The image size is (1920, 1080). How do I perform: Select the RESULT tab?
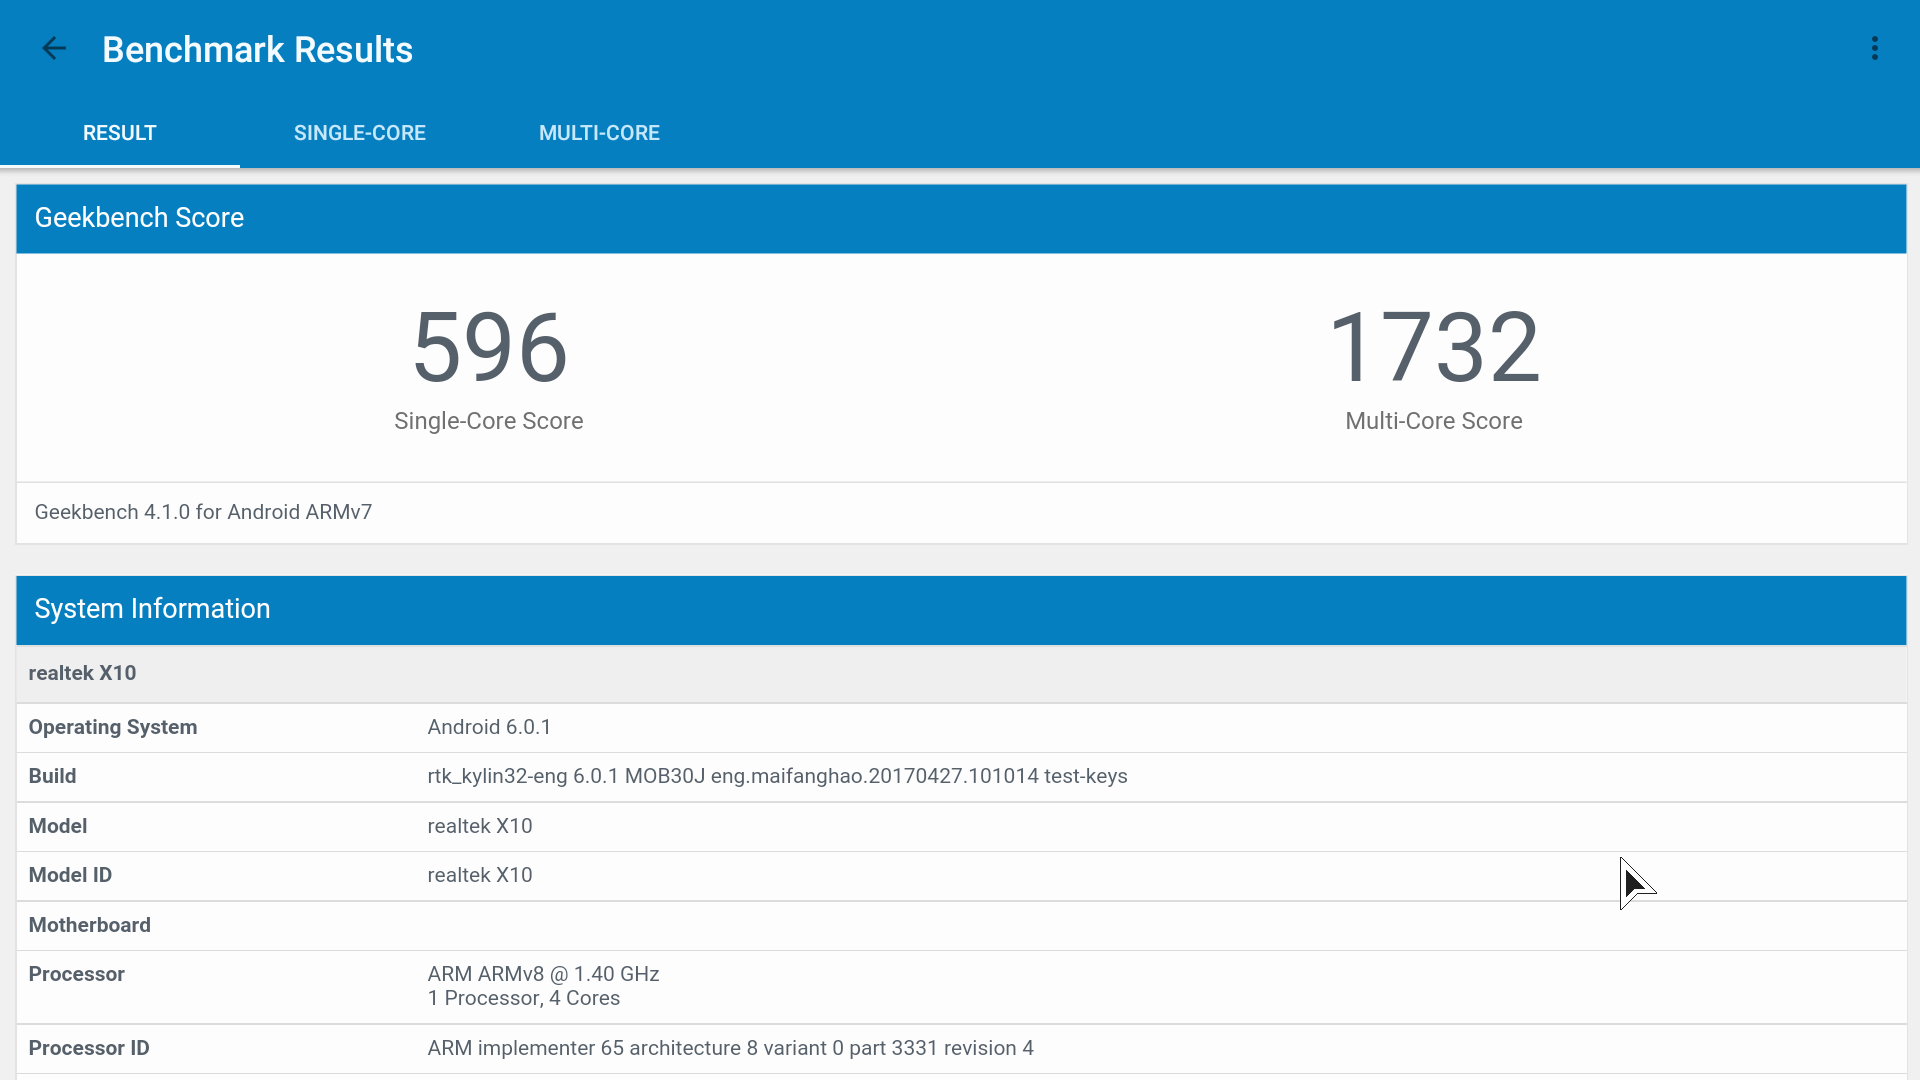(119, 133)
